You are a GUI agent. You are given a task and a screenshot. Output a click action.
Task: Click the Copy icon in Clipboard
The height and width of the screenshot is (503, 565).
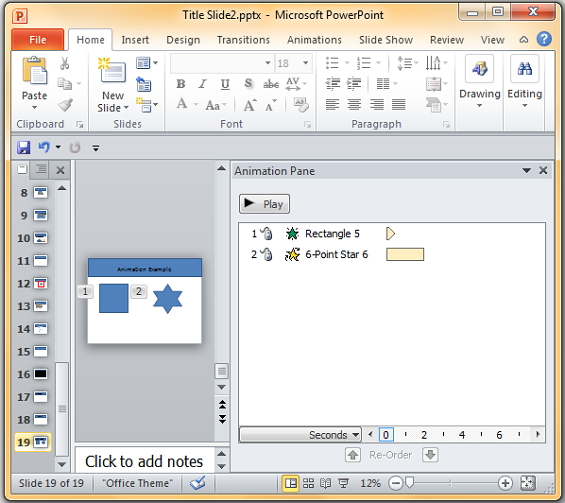pyautogui.click(x=65, y=84)
